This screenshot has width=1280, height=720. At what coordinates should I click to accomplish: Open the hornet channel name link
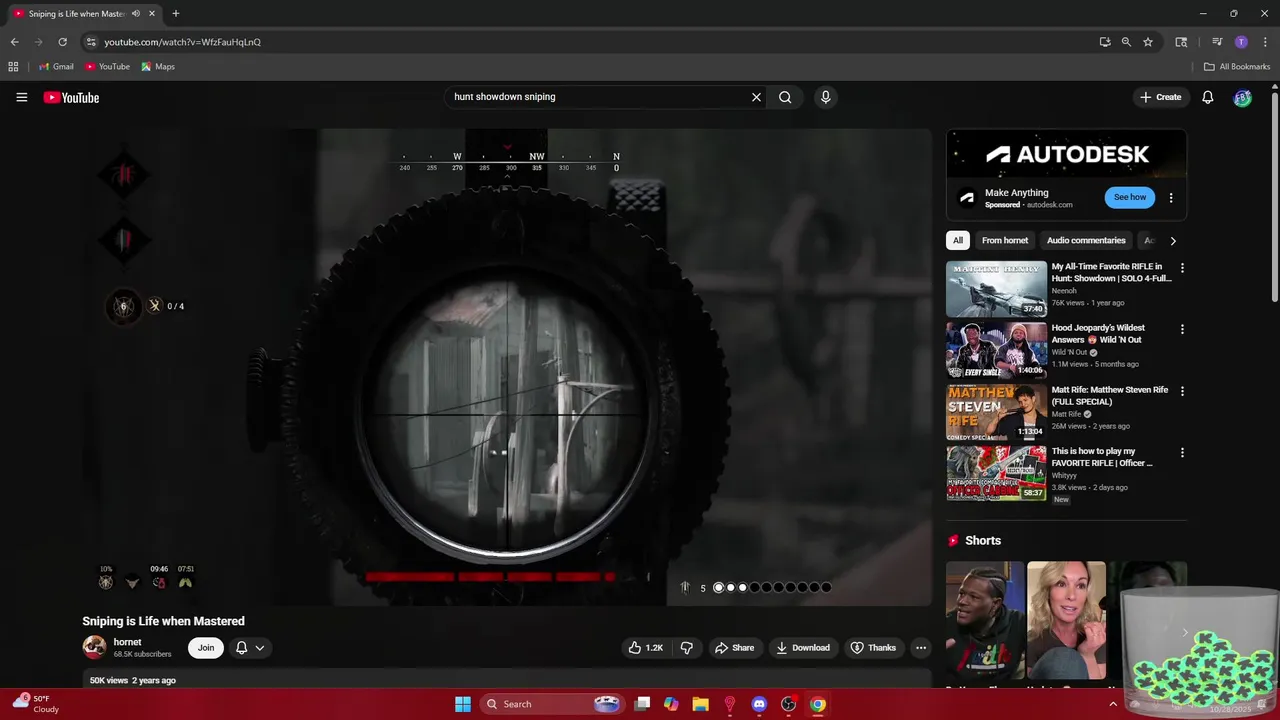pyautogui.click(x=127, y=642)
